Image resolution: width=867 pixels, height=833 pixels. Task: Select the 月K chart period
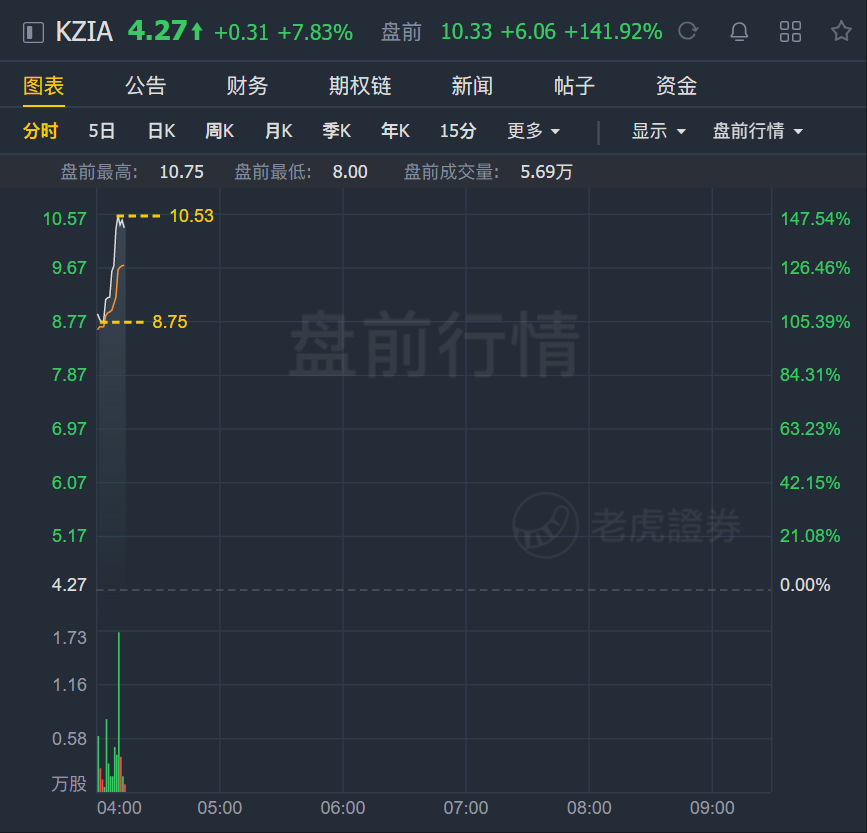pos(278,131)
